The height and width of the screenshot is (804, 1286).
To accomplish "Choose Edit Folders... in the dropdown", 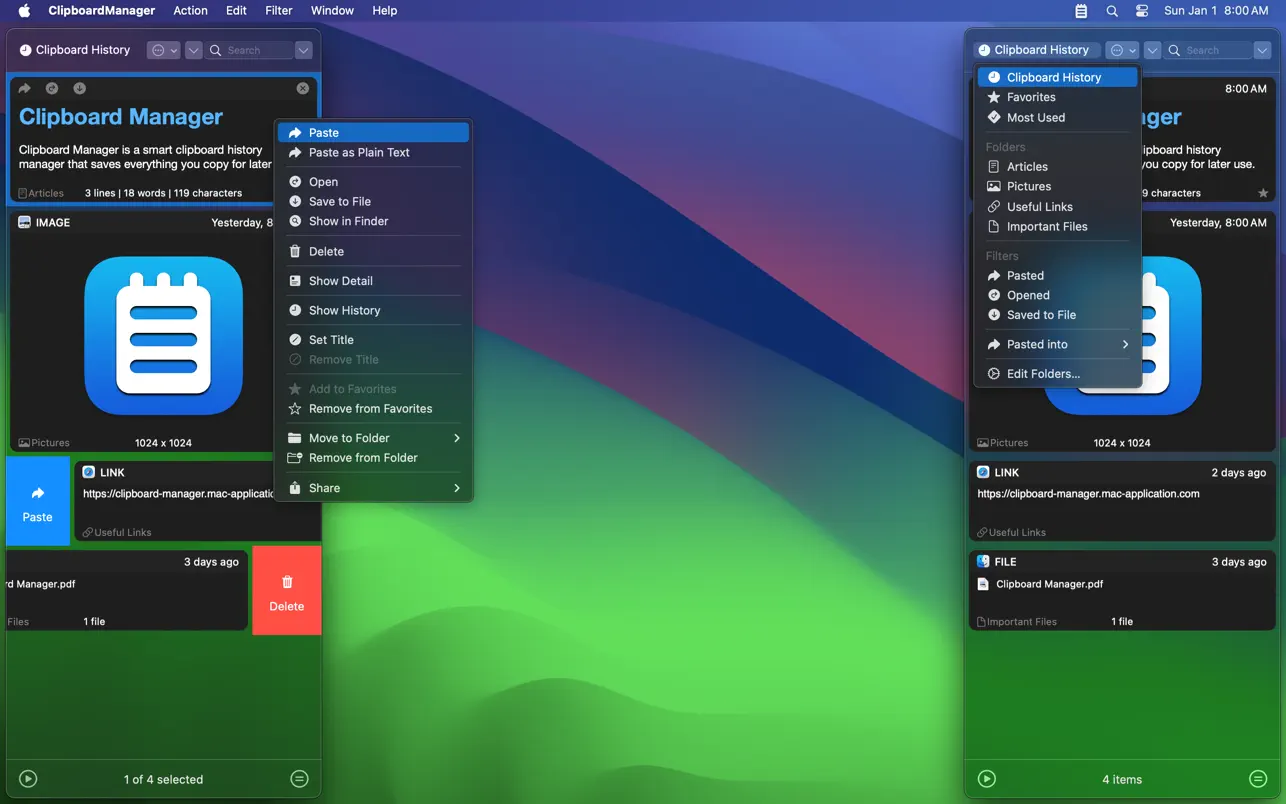I will pyautogui.click(x=1057, y=374).
